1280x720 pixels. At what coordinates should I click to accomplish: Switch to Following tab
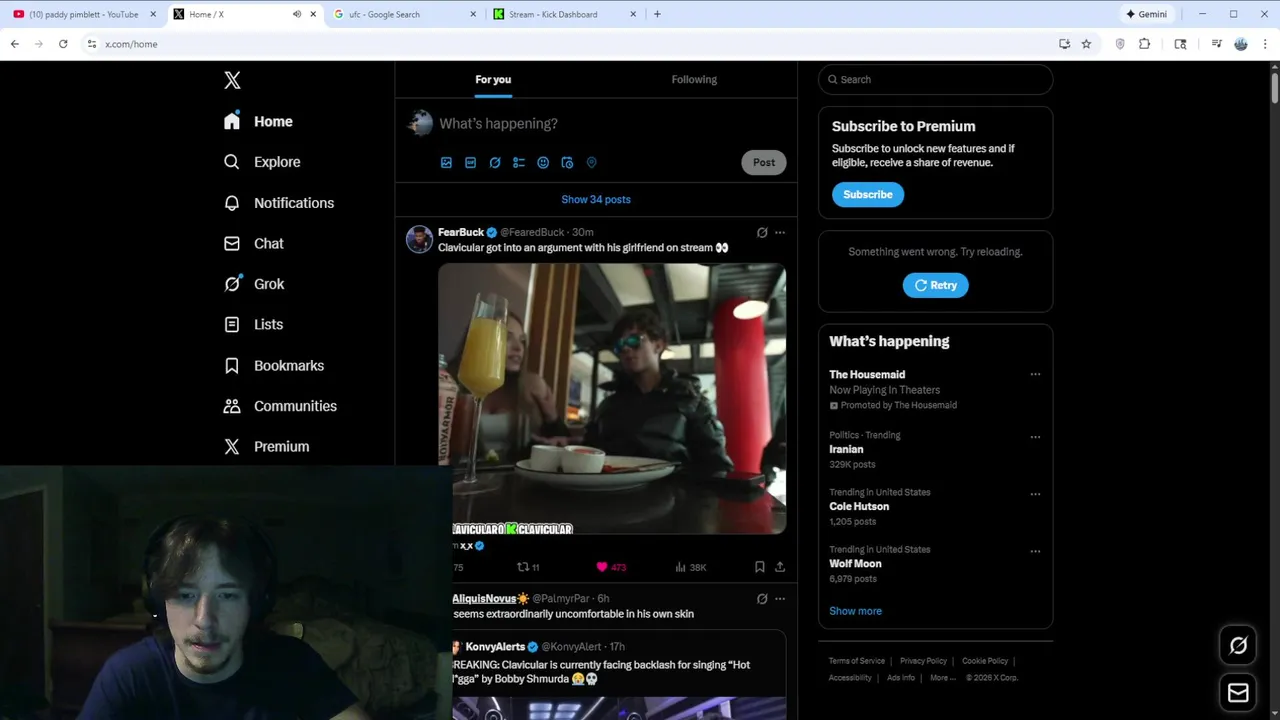[694, 79]
